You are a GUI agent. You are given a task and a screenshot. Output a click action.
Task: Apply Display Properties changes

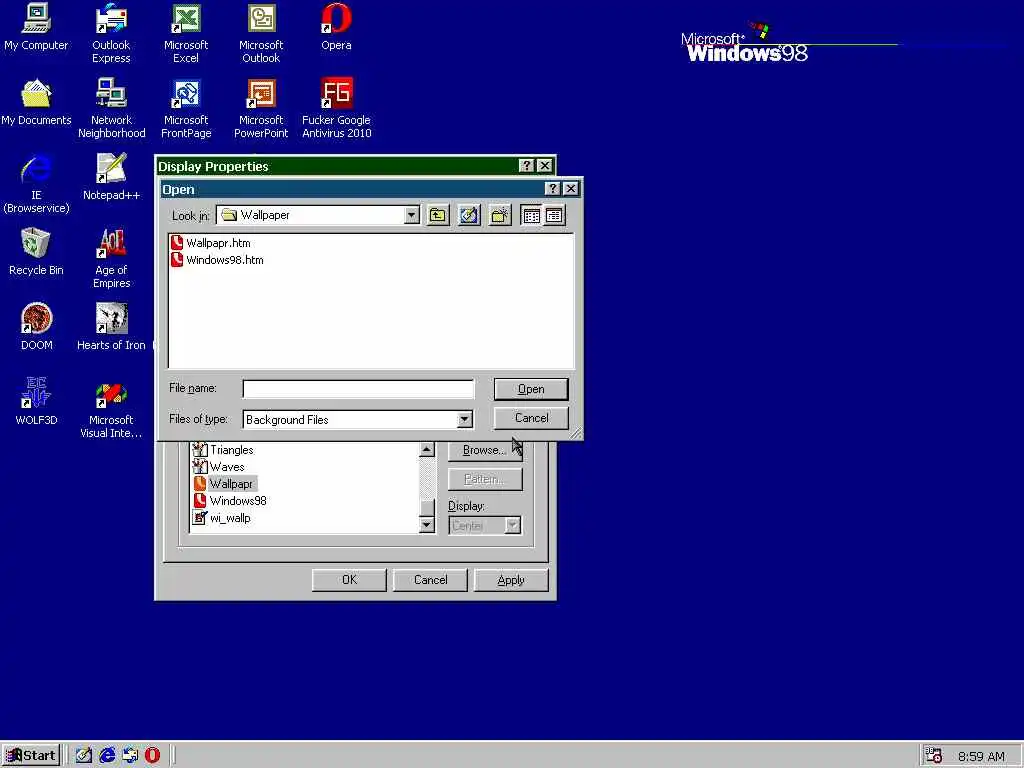511,580
